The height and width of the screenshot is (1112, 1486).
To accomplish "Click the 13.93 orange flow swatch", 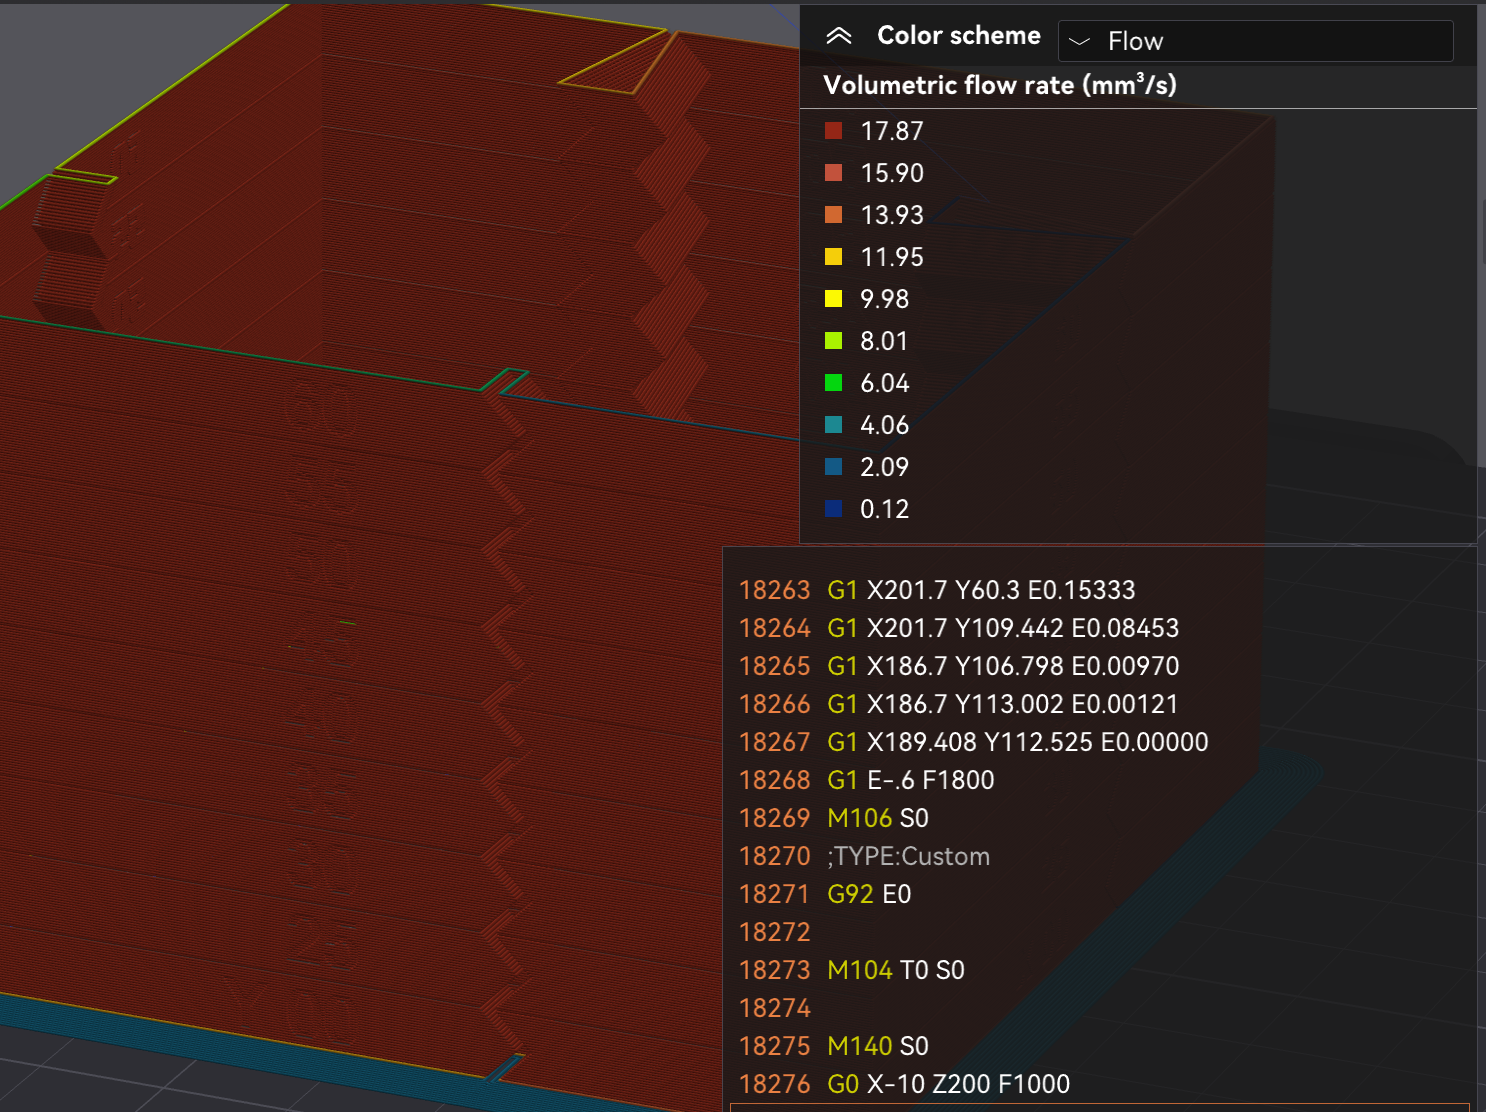I will 833,215.
